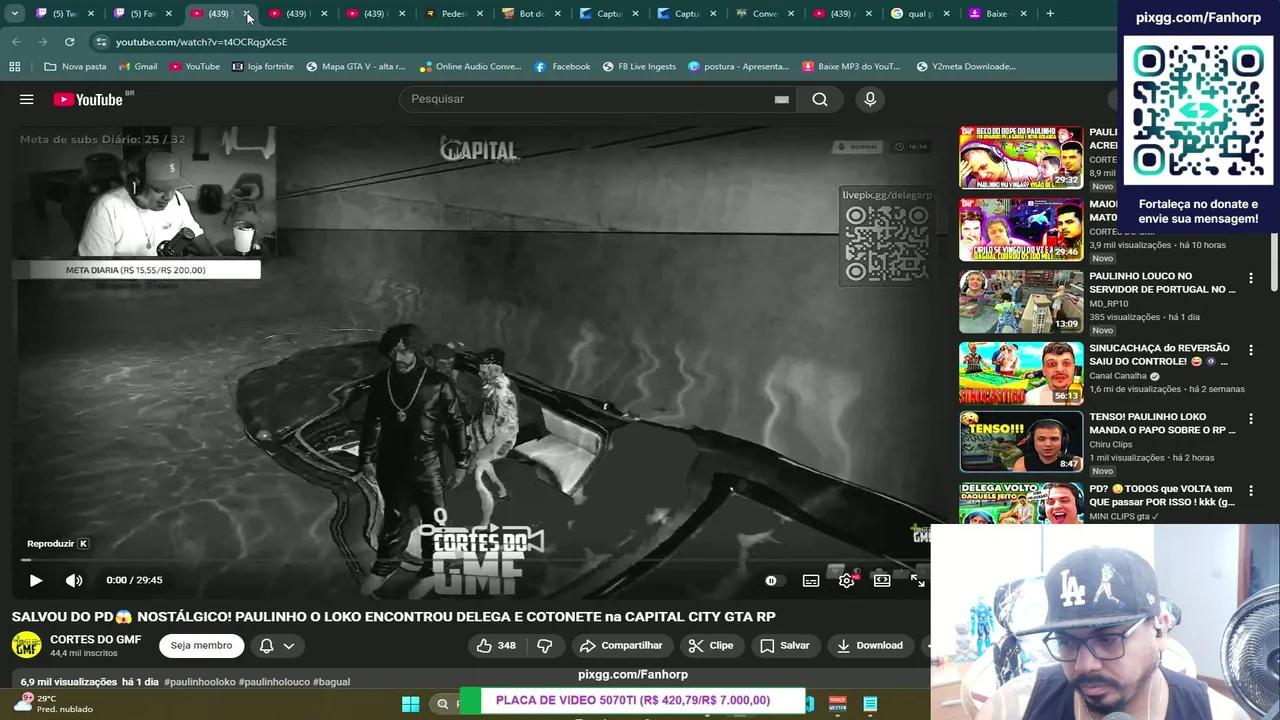Toggle notifications bell for CORTES DO GMF
This screenshot has width=1280, height=720.
point(265,645)
